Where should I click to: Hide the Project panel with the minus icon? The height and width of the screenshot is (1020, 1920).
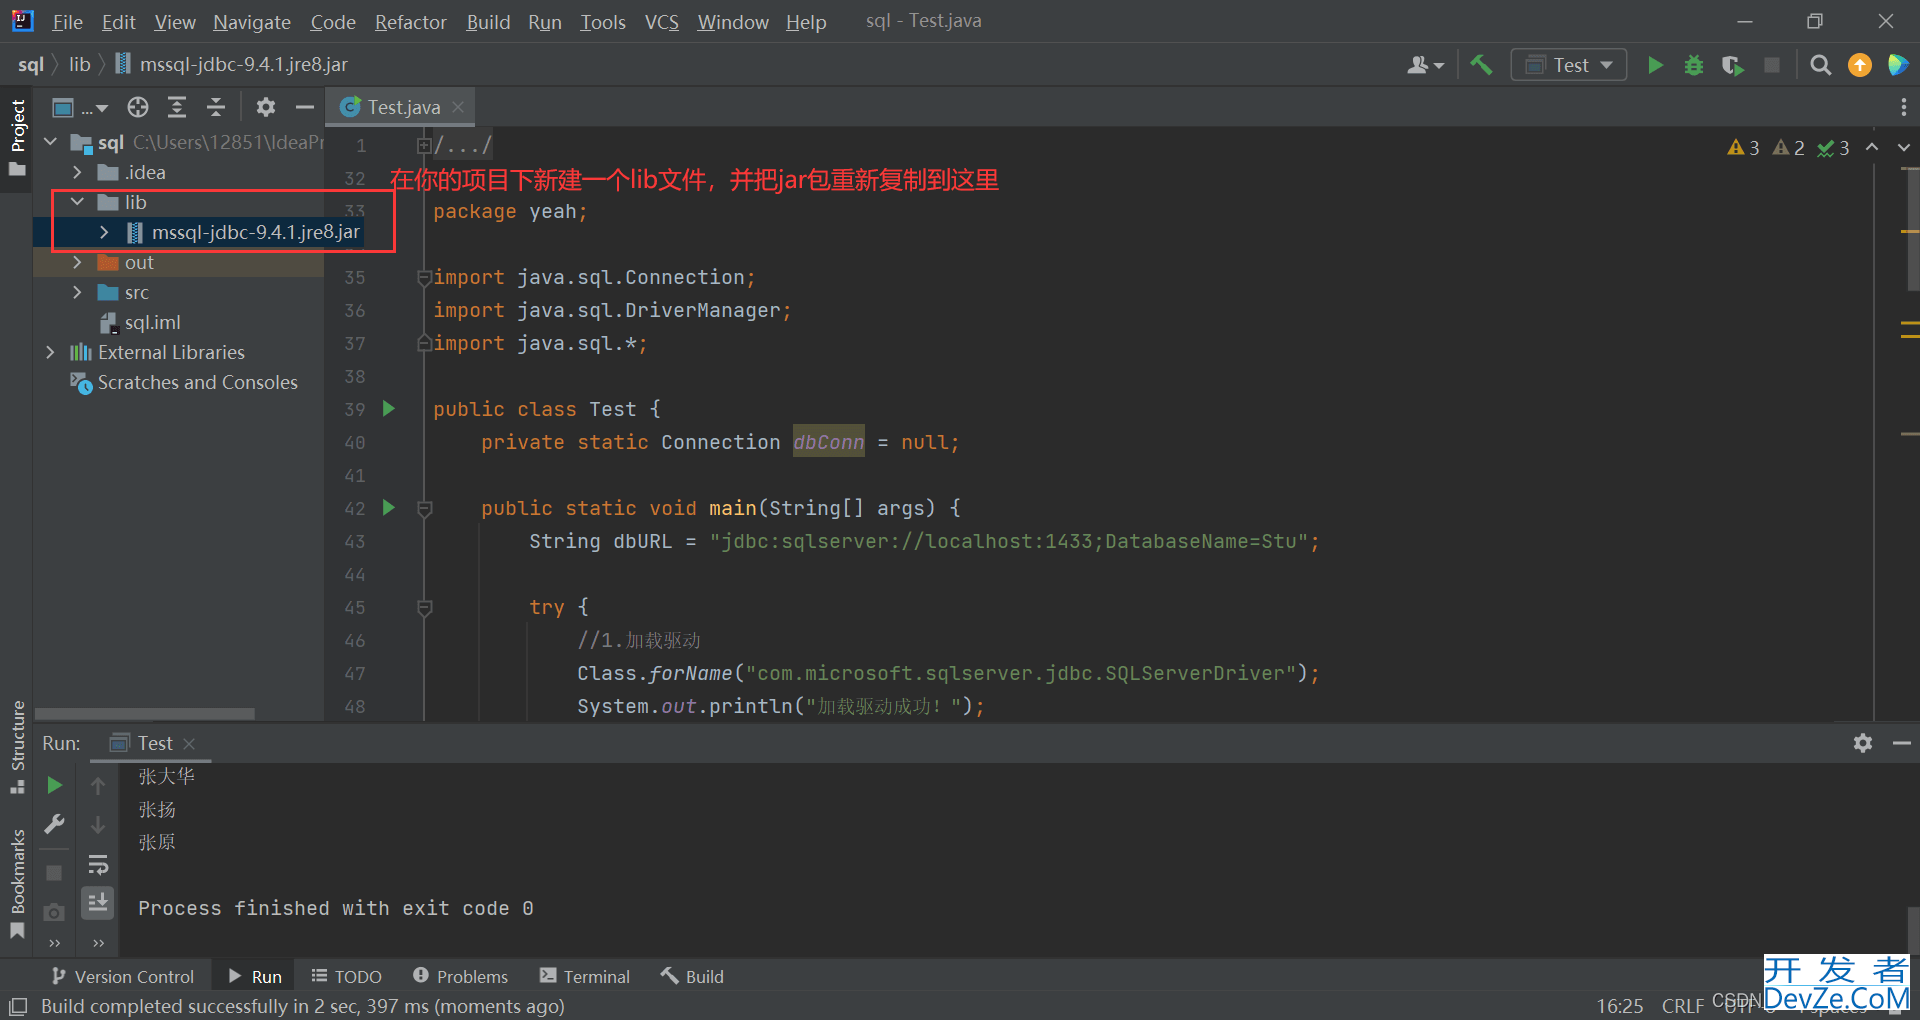coord(305,107)
